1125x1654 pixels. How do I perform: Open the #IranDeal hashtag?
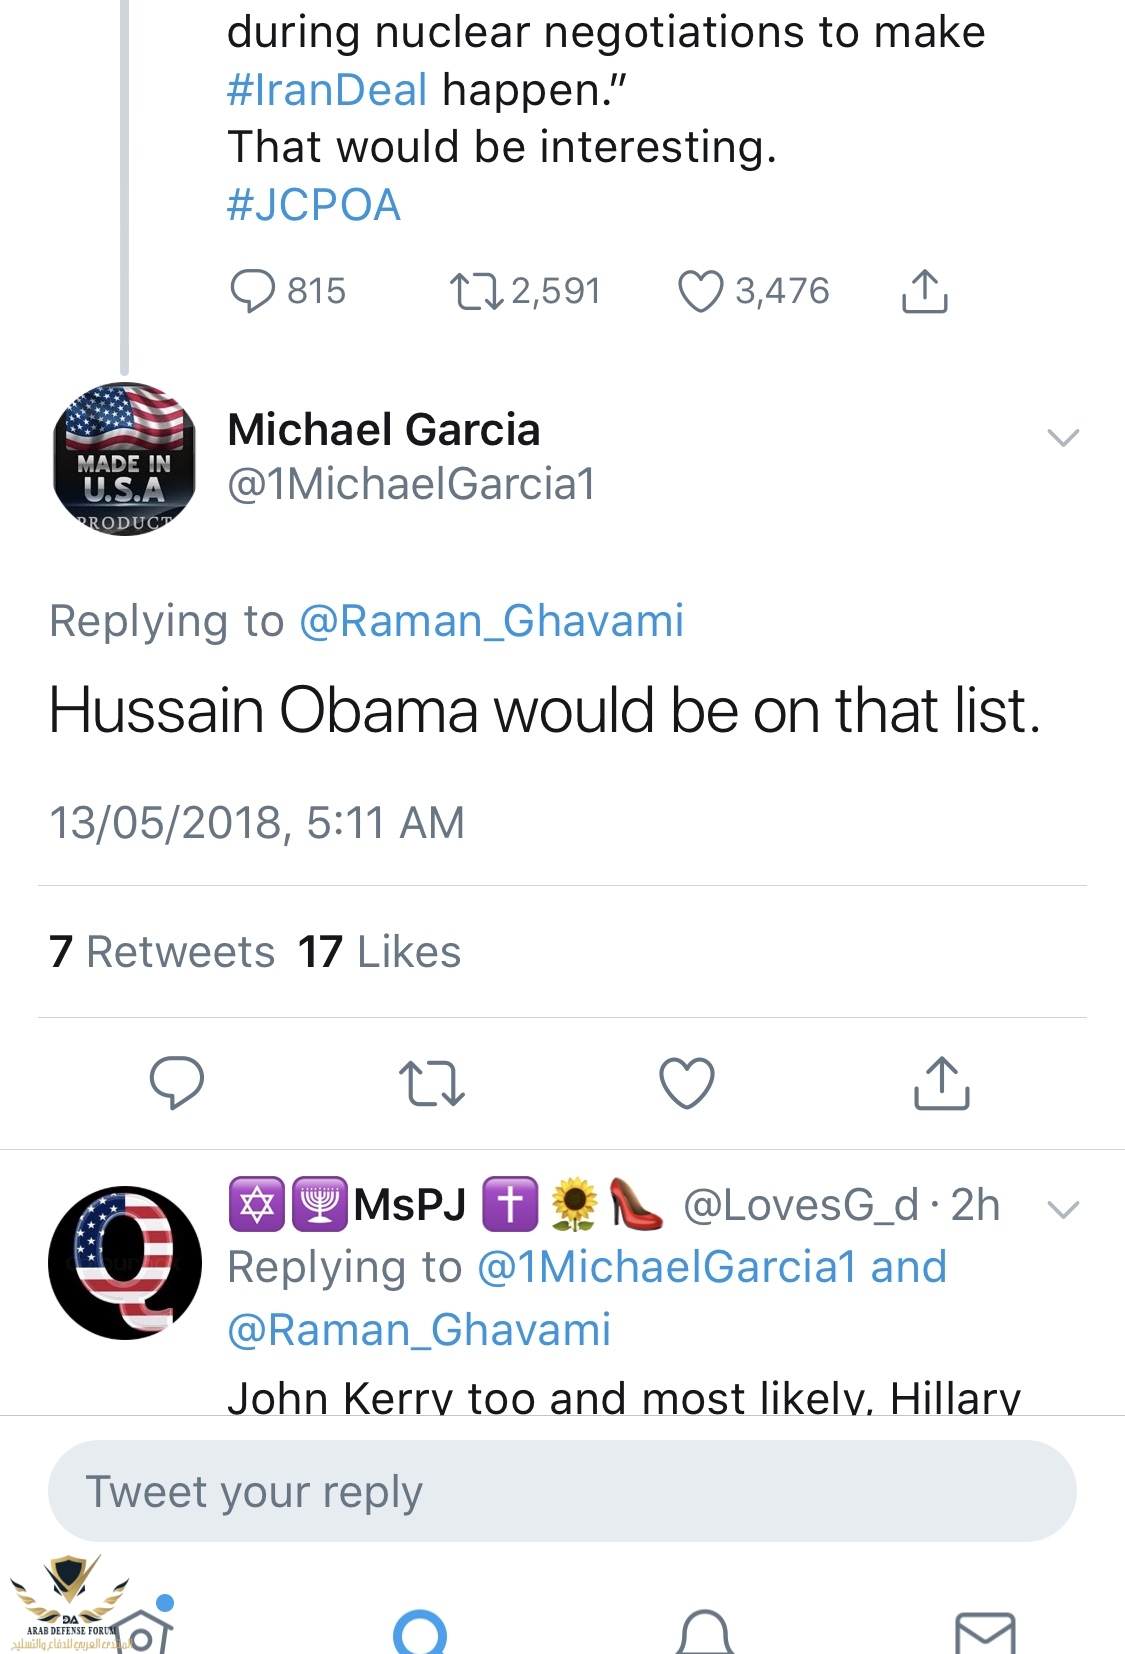tap(327, 90)
